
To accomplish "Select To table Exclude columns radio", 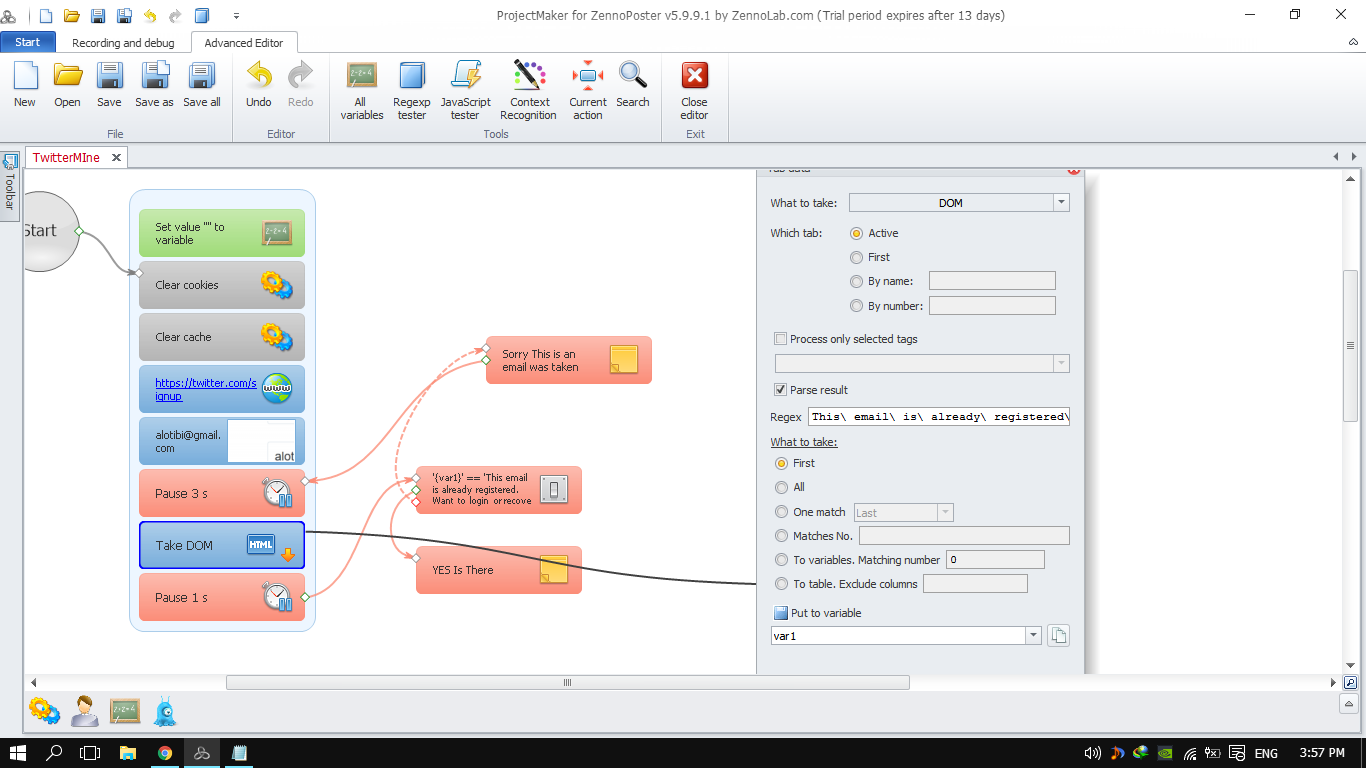I will [x=782, y=584].
